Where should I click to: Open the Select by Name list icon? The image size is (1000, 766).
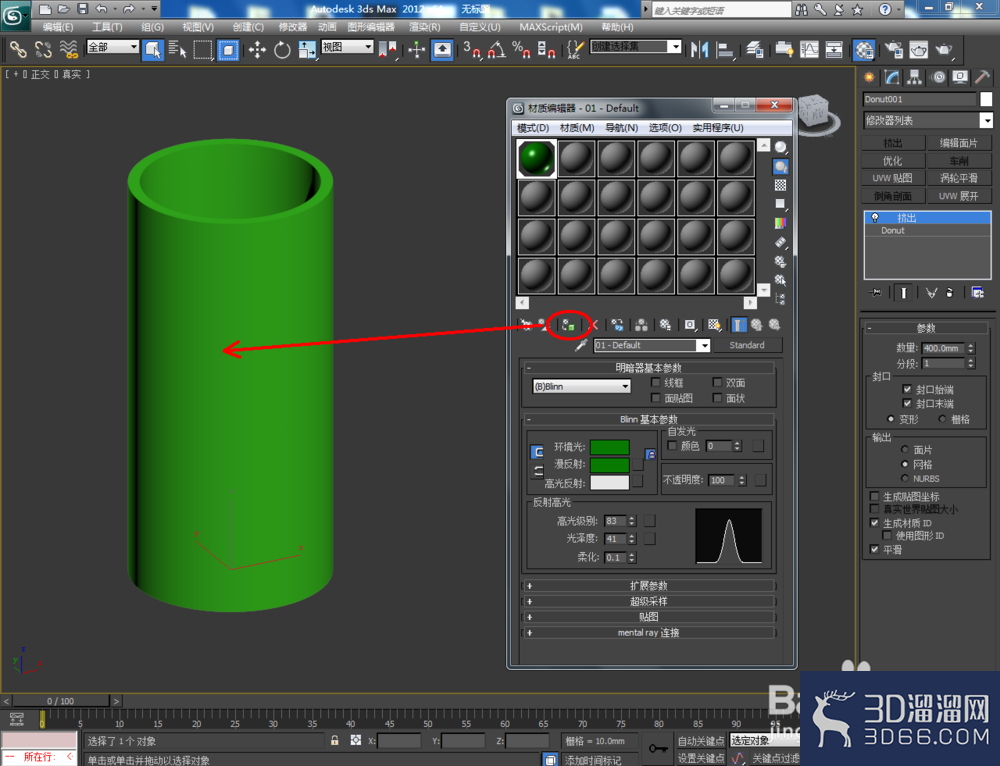178,50
